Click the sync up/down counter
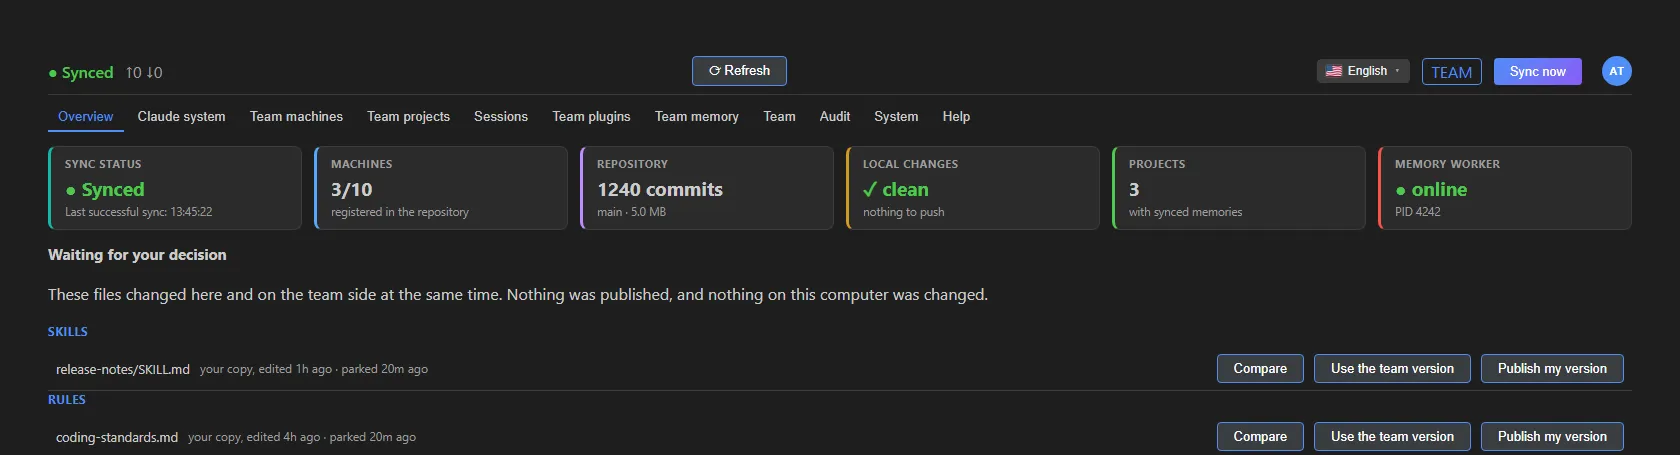Viewport: 1680px width, 455px height. (144, 73)
